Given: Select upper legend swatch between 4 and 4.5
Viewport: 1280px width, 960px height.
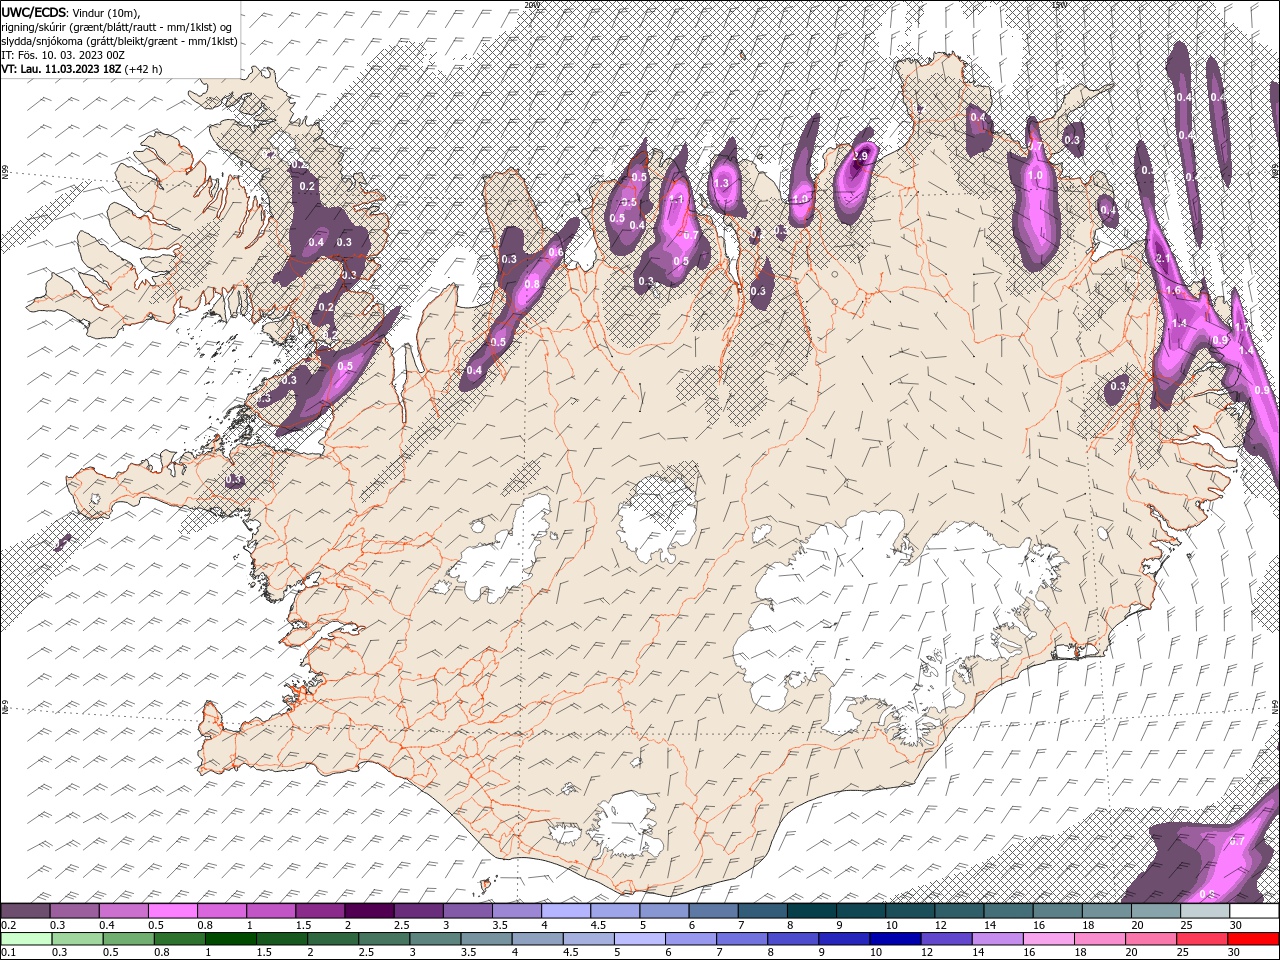Looking at the screenshot, I should click(x=564, y=911).
